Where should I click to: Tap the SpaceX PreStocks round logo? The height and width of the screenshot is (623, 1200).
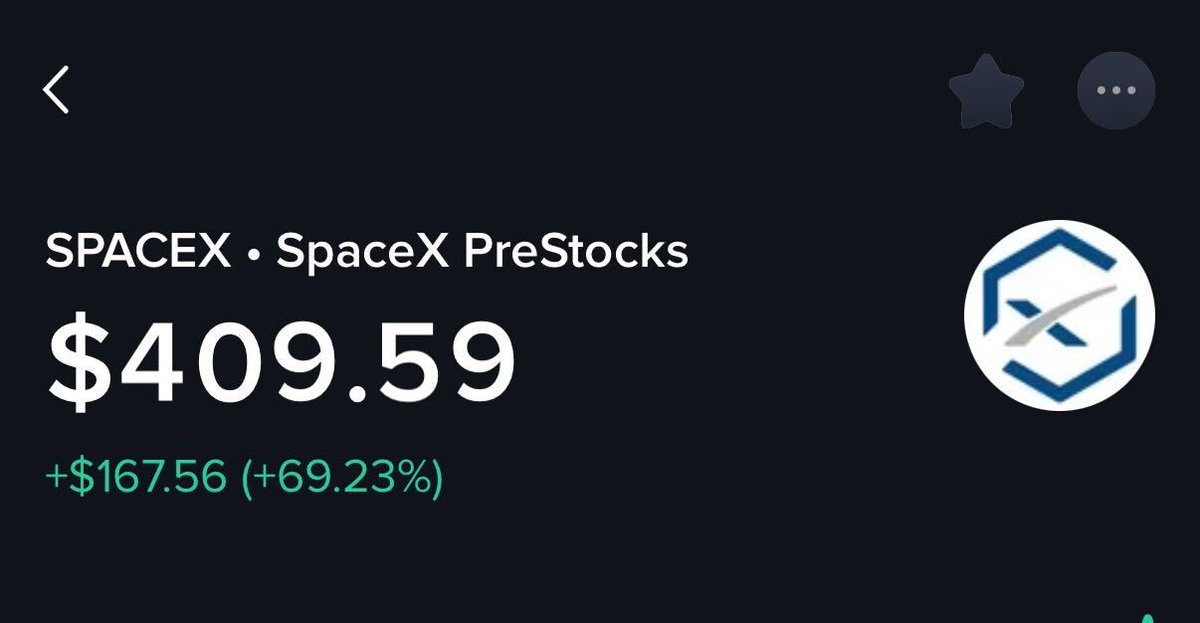click(1059, 314)
